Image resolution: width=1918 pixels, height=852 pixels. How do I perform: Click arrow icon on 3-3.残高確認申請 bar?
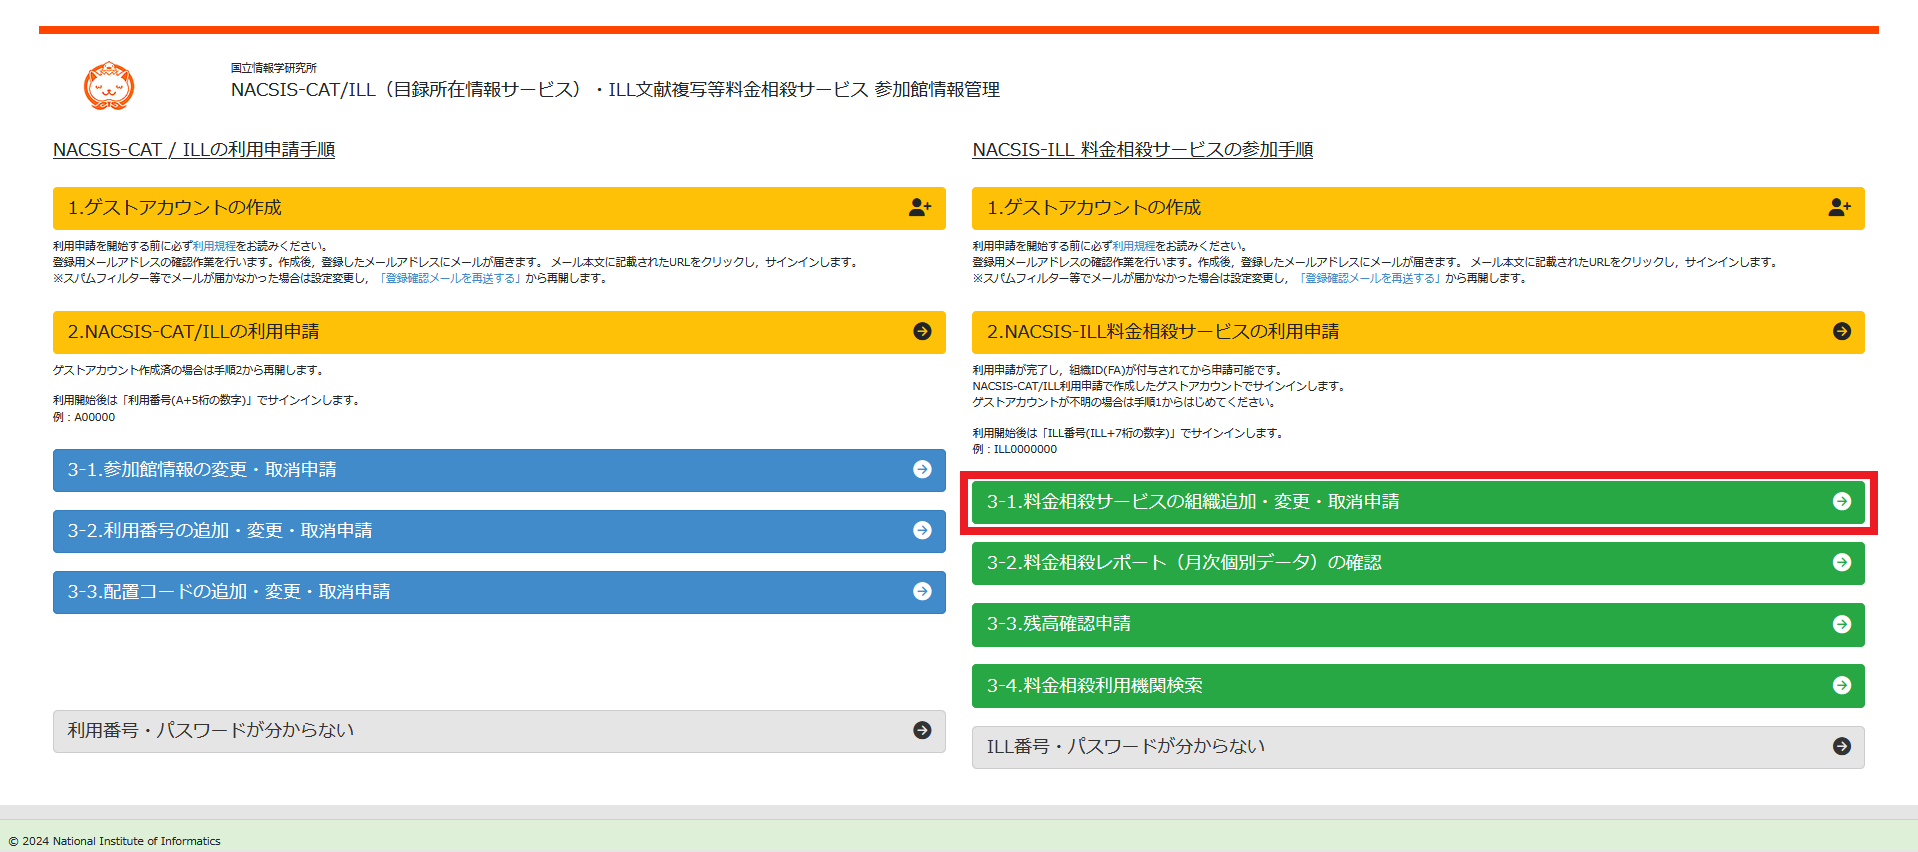(1842, 624)
